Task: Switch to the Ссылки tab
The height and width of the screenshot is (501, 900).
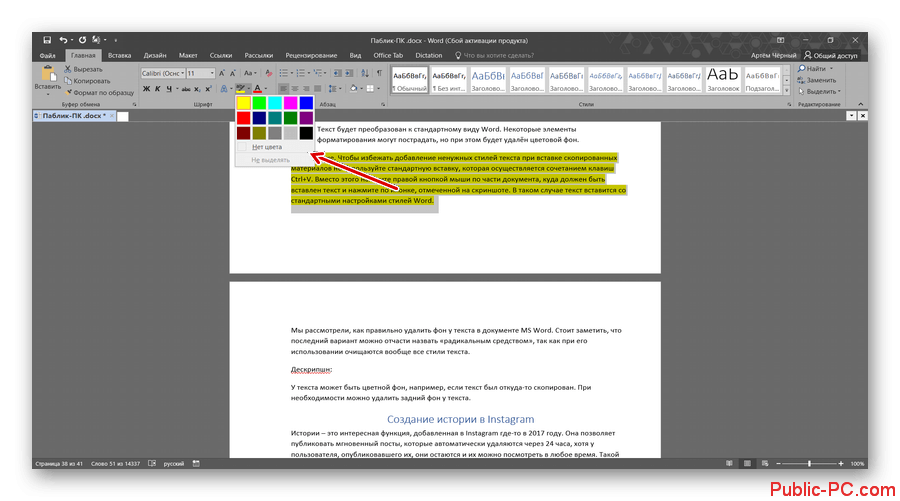Action: tap(221, 56)
